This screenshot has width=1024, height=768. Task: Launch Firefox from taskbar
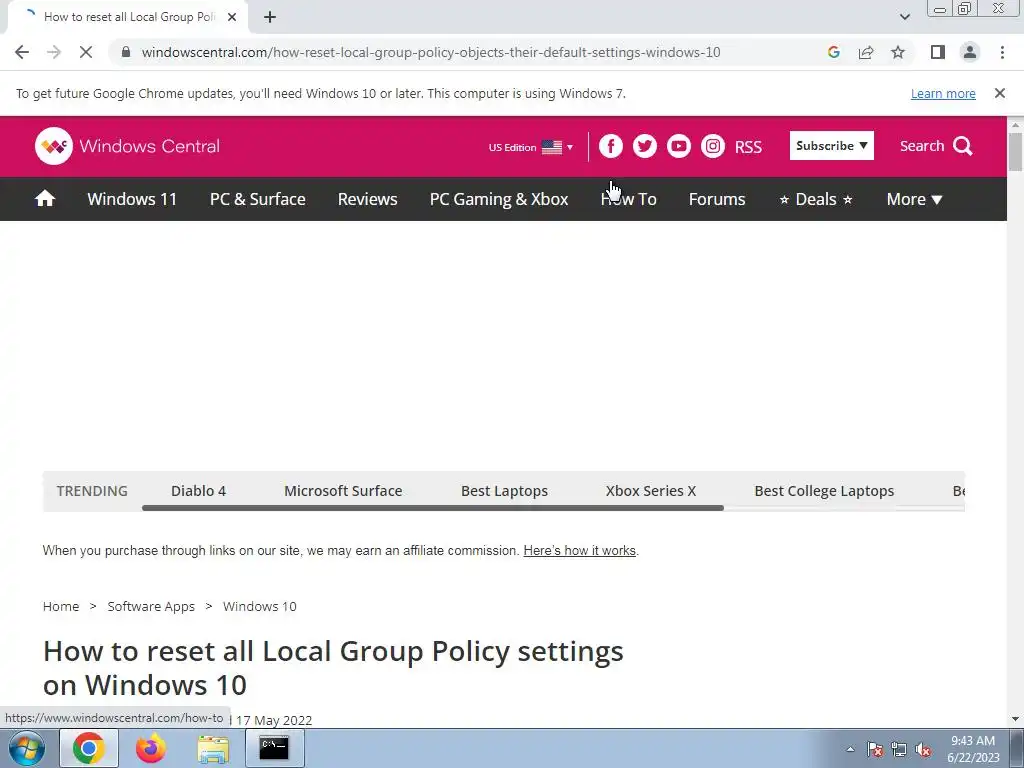pyautogui.click(x=151, y=748)
